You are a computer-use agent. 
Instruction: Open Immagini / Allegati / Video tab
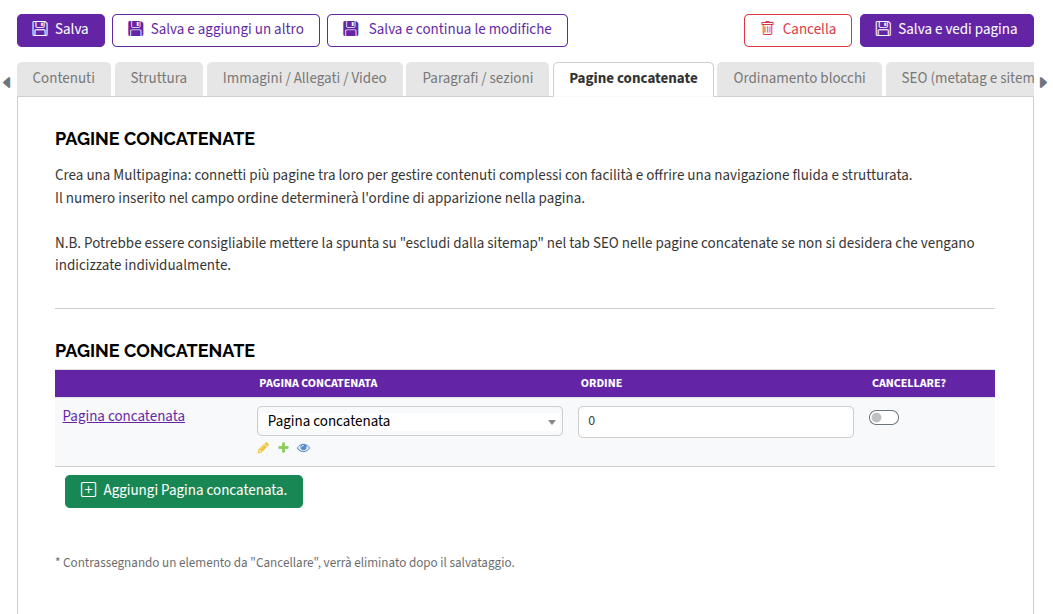305,79
